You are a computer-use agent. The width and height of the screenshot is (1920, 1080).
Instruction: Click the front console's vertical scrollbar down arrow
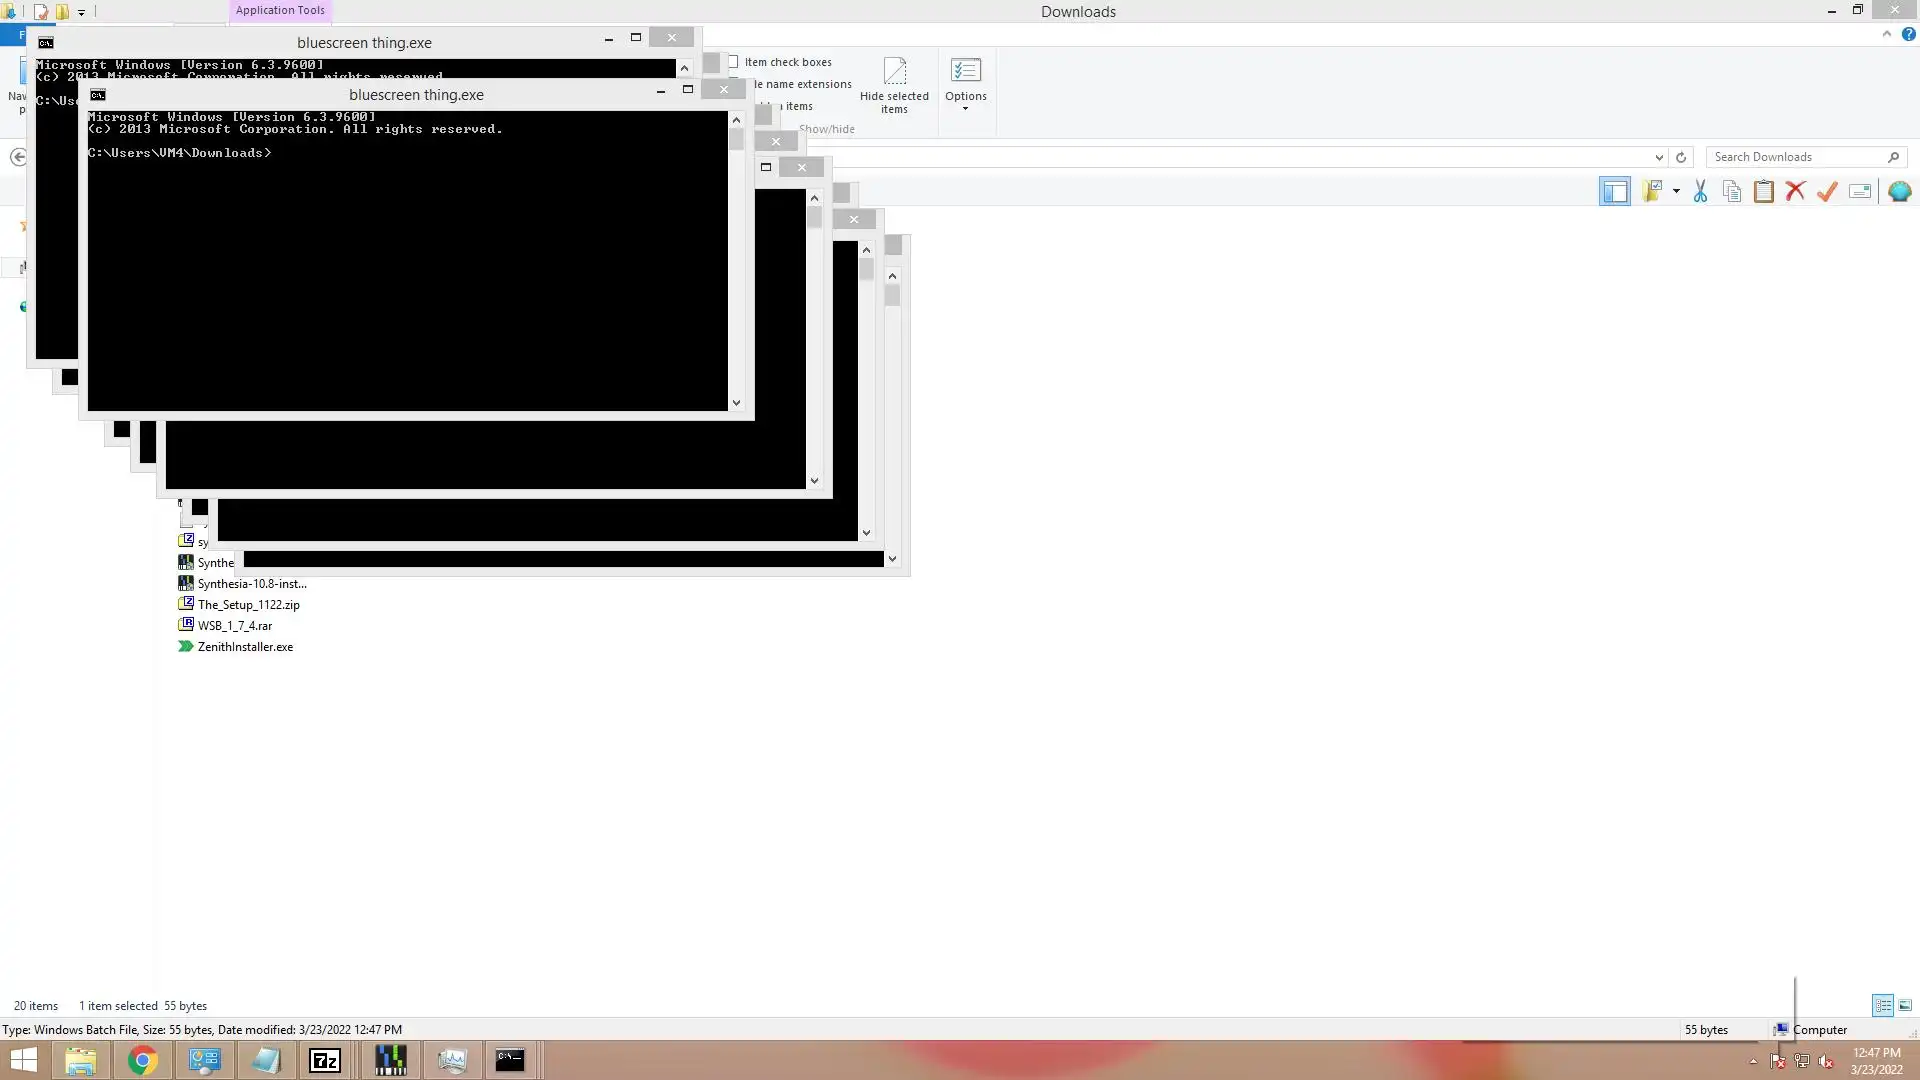(x=736, y=403)
